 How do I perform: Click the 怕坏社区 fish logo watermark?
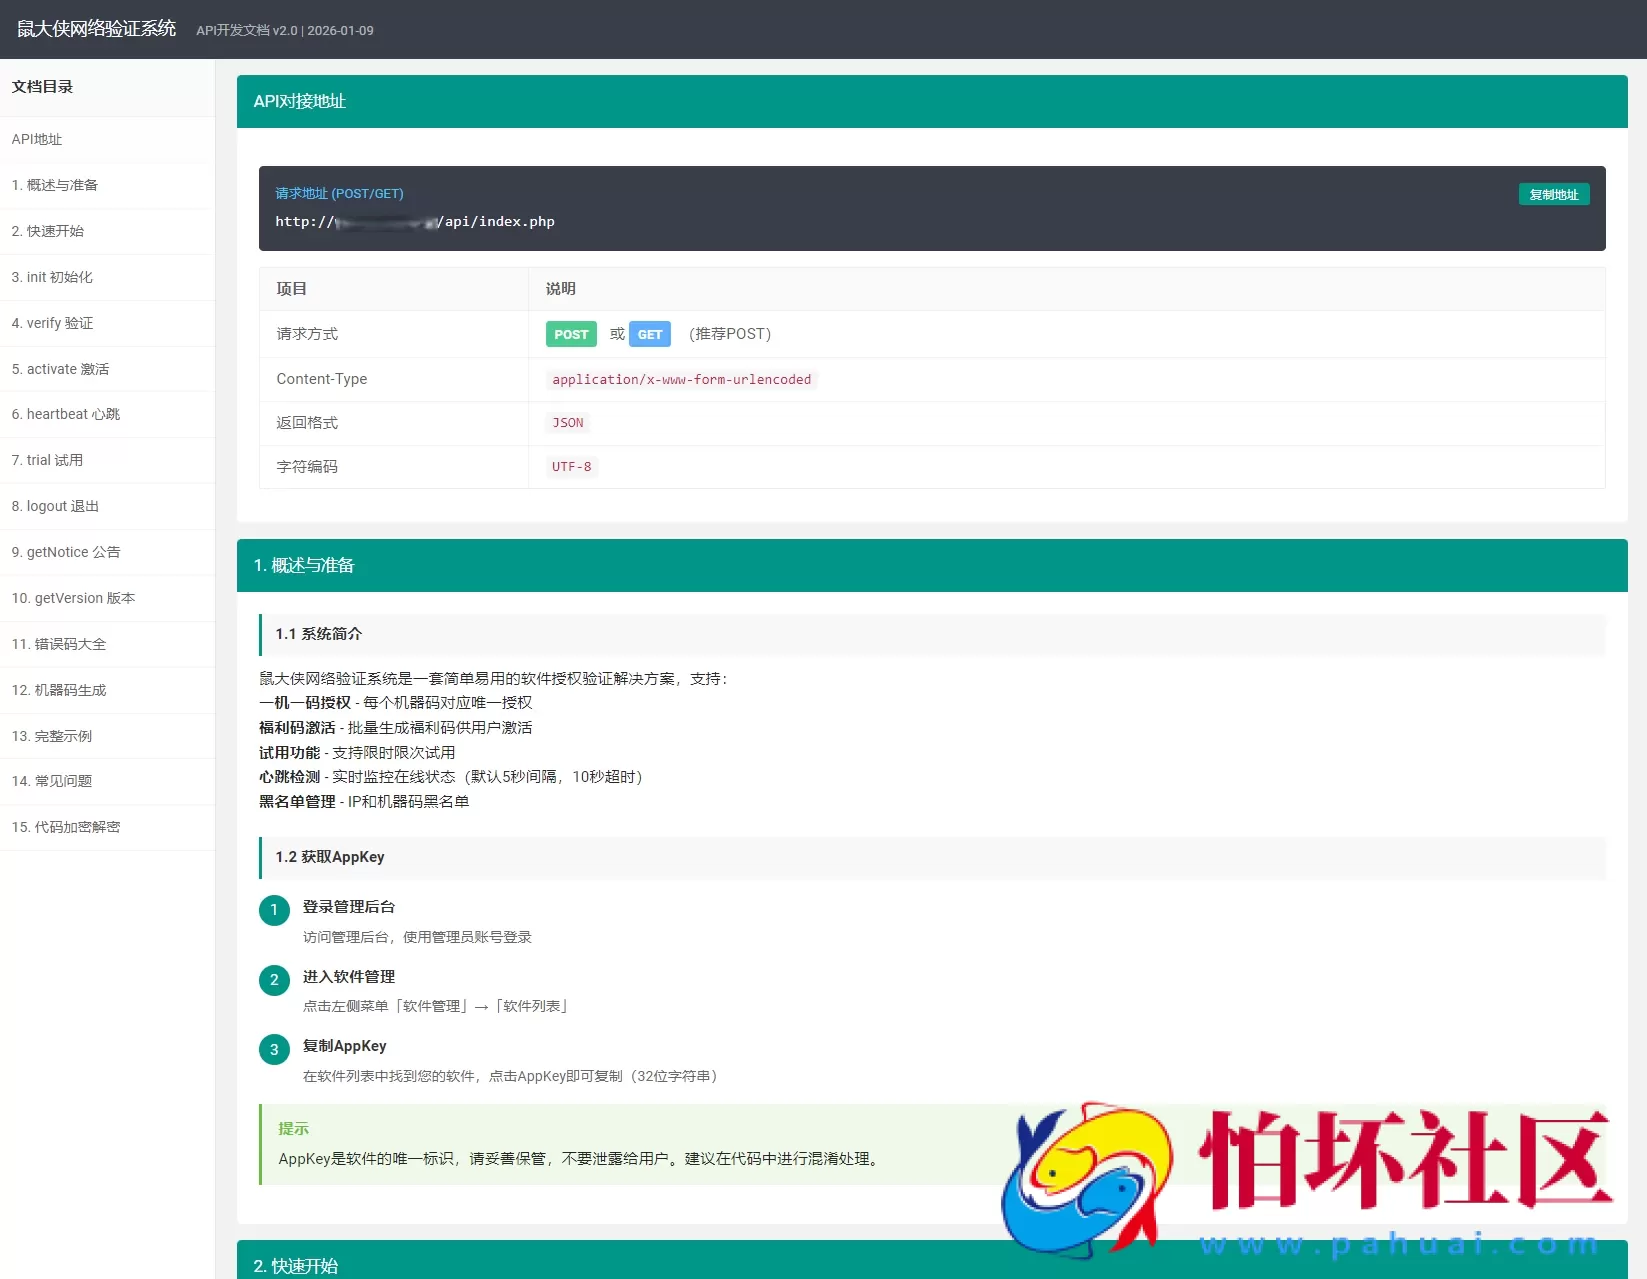pyautogui.click(x=1090, y=1180)
